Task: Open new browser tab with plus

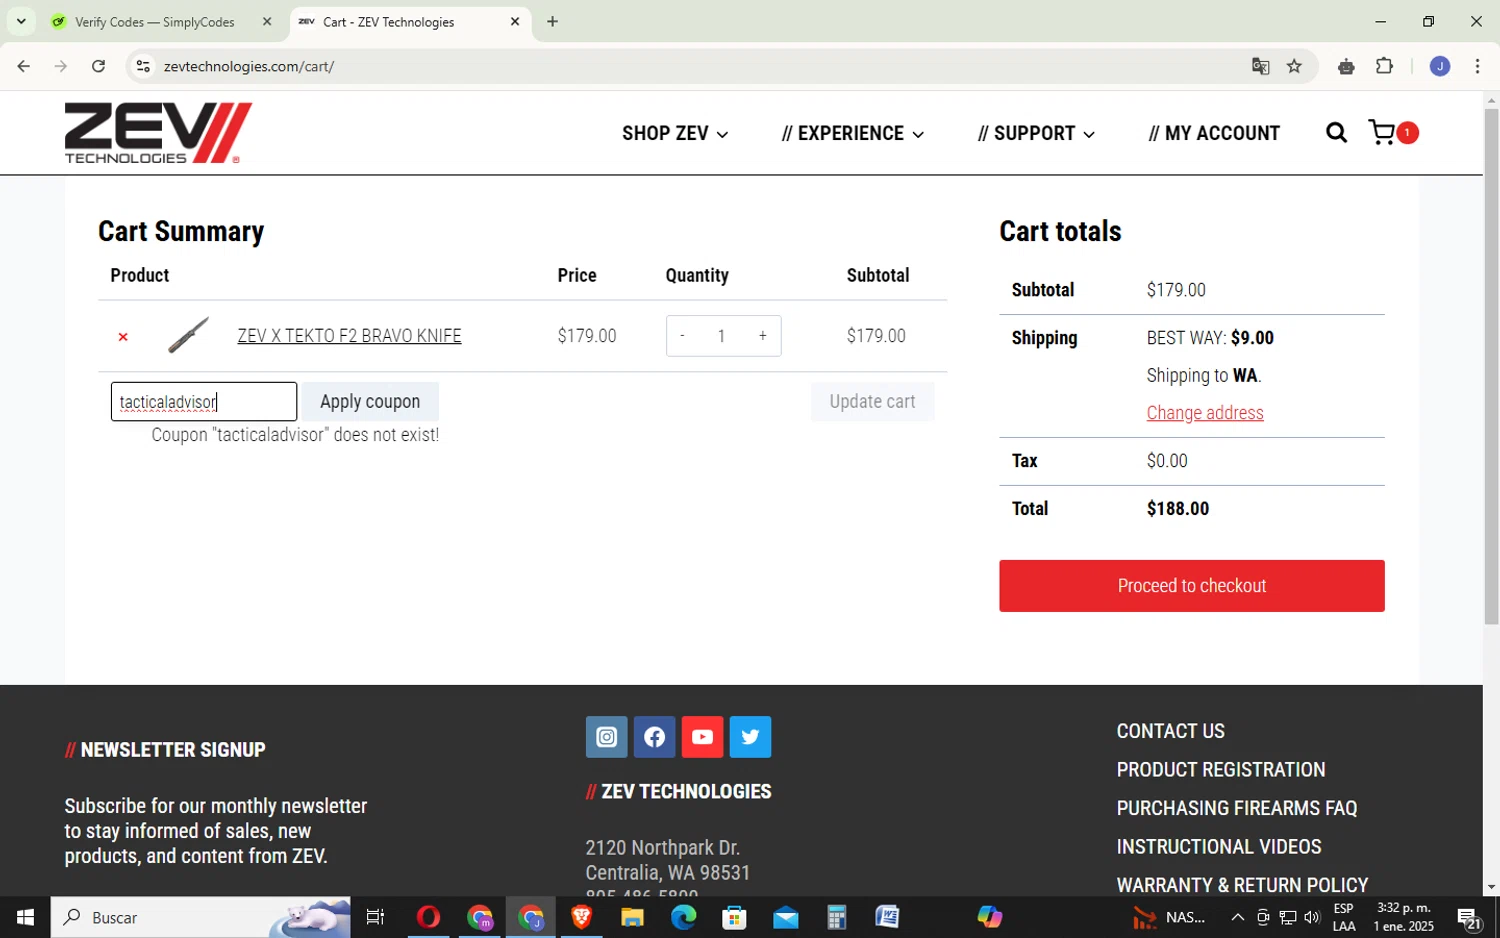Action: point(552,21)
